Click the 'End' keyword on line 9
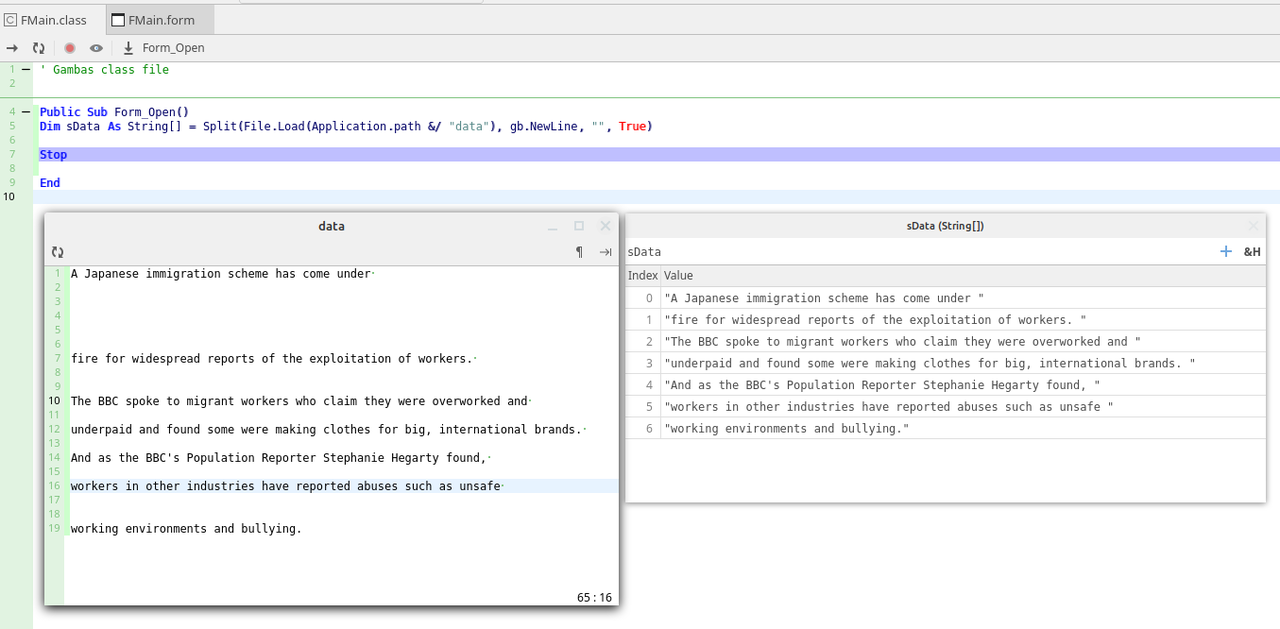Screen dimensions: 1280x629 click(x=50, y=183)
